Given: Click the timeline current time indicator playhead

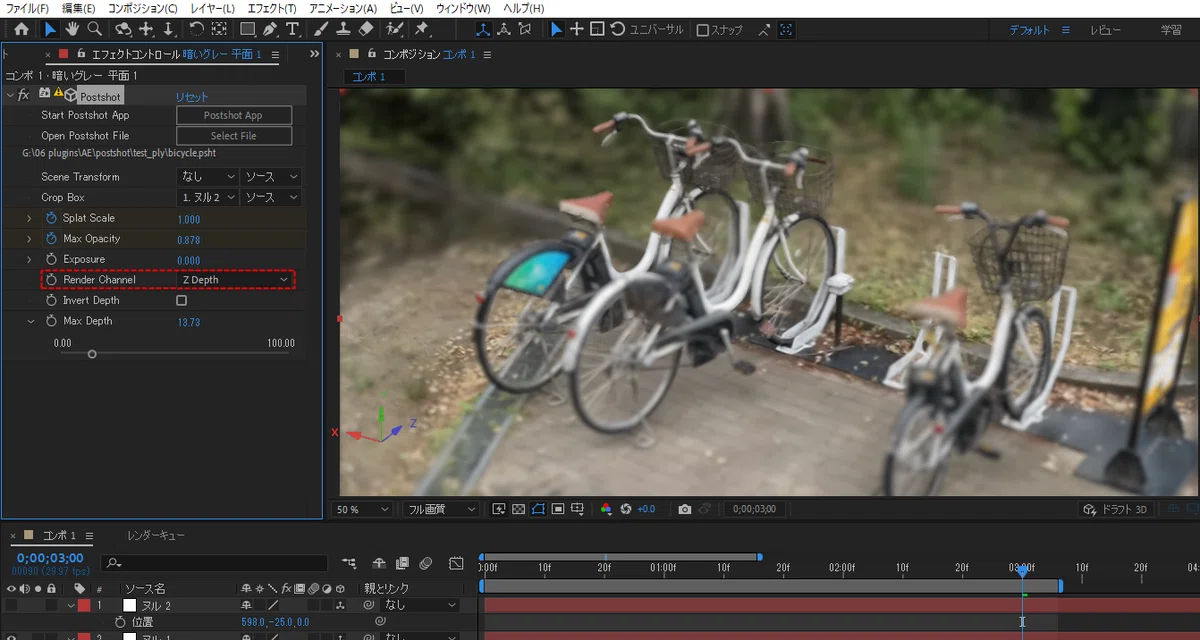Looking at the screenshot, I should [x=1022, y=570].
